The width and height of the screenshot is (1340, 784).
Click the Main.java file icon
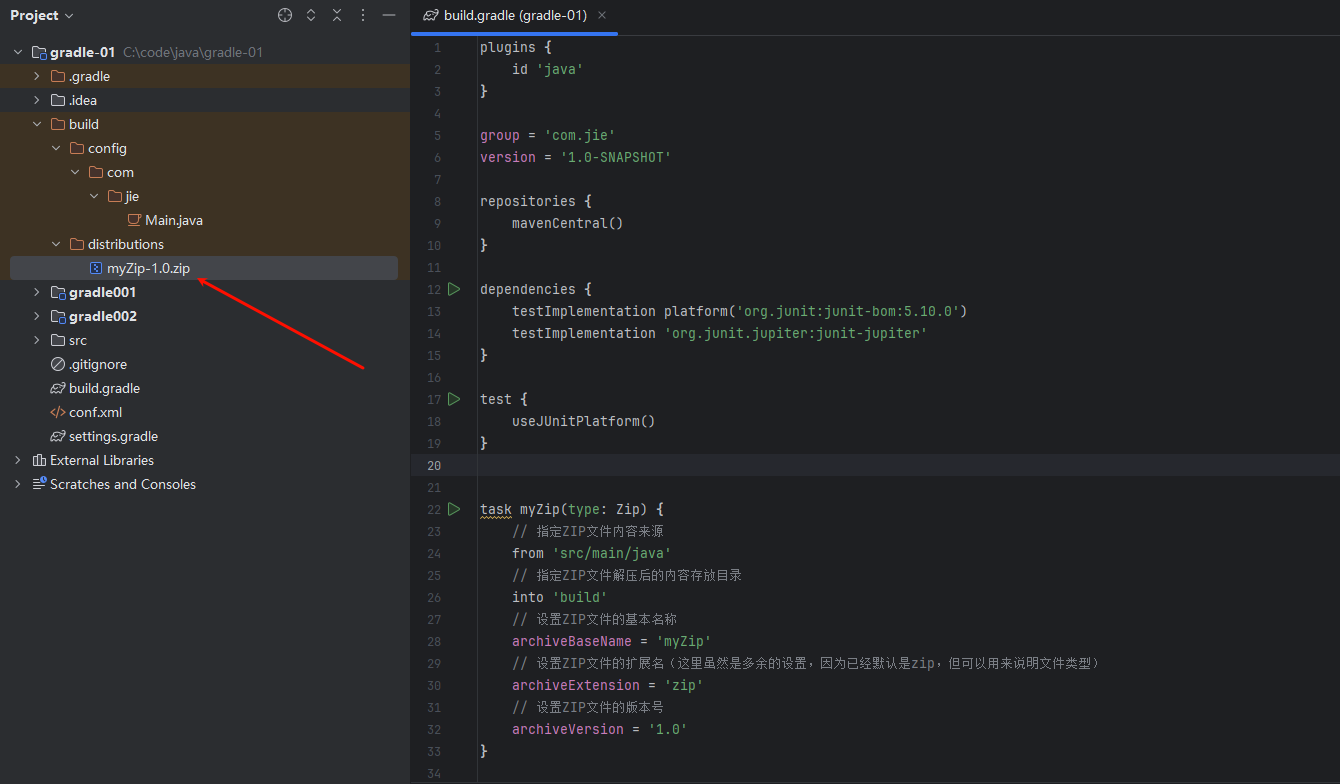(134, 220)
